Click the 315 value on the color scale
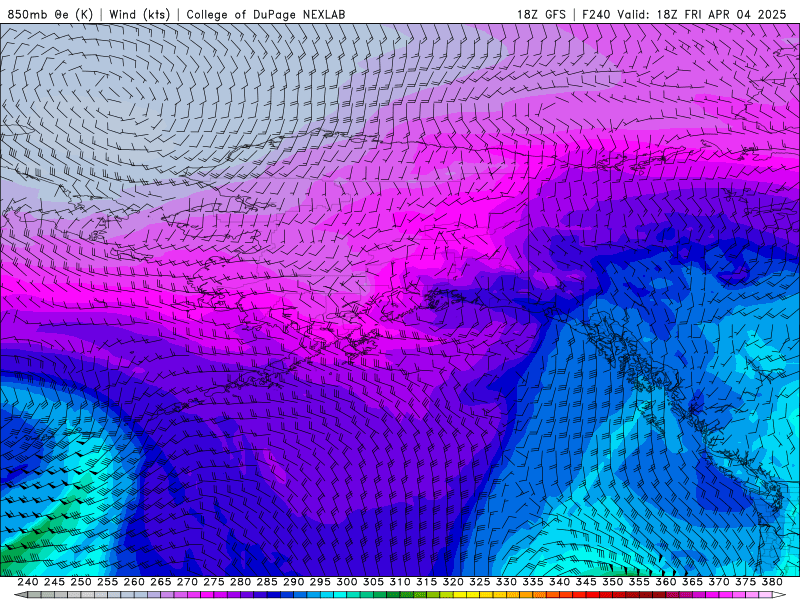The width and height of the screenshot is (800, 600). (427, 582)
